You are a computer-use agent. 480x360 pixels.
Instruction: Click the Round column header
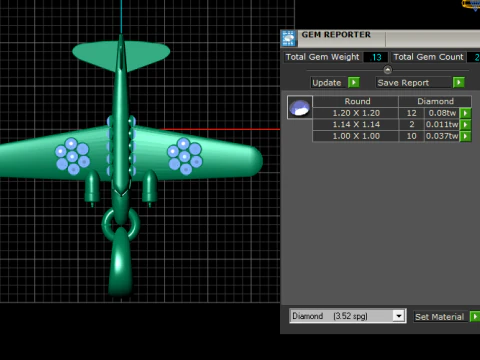coord(356,101)
